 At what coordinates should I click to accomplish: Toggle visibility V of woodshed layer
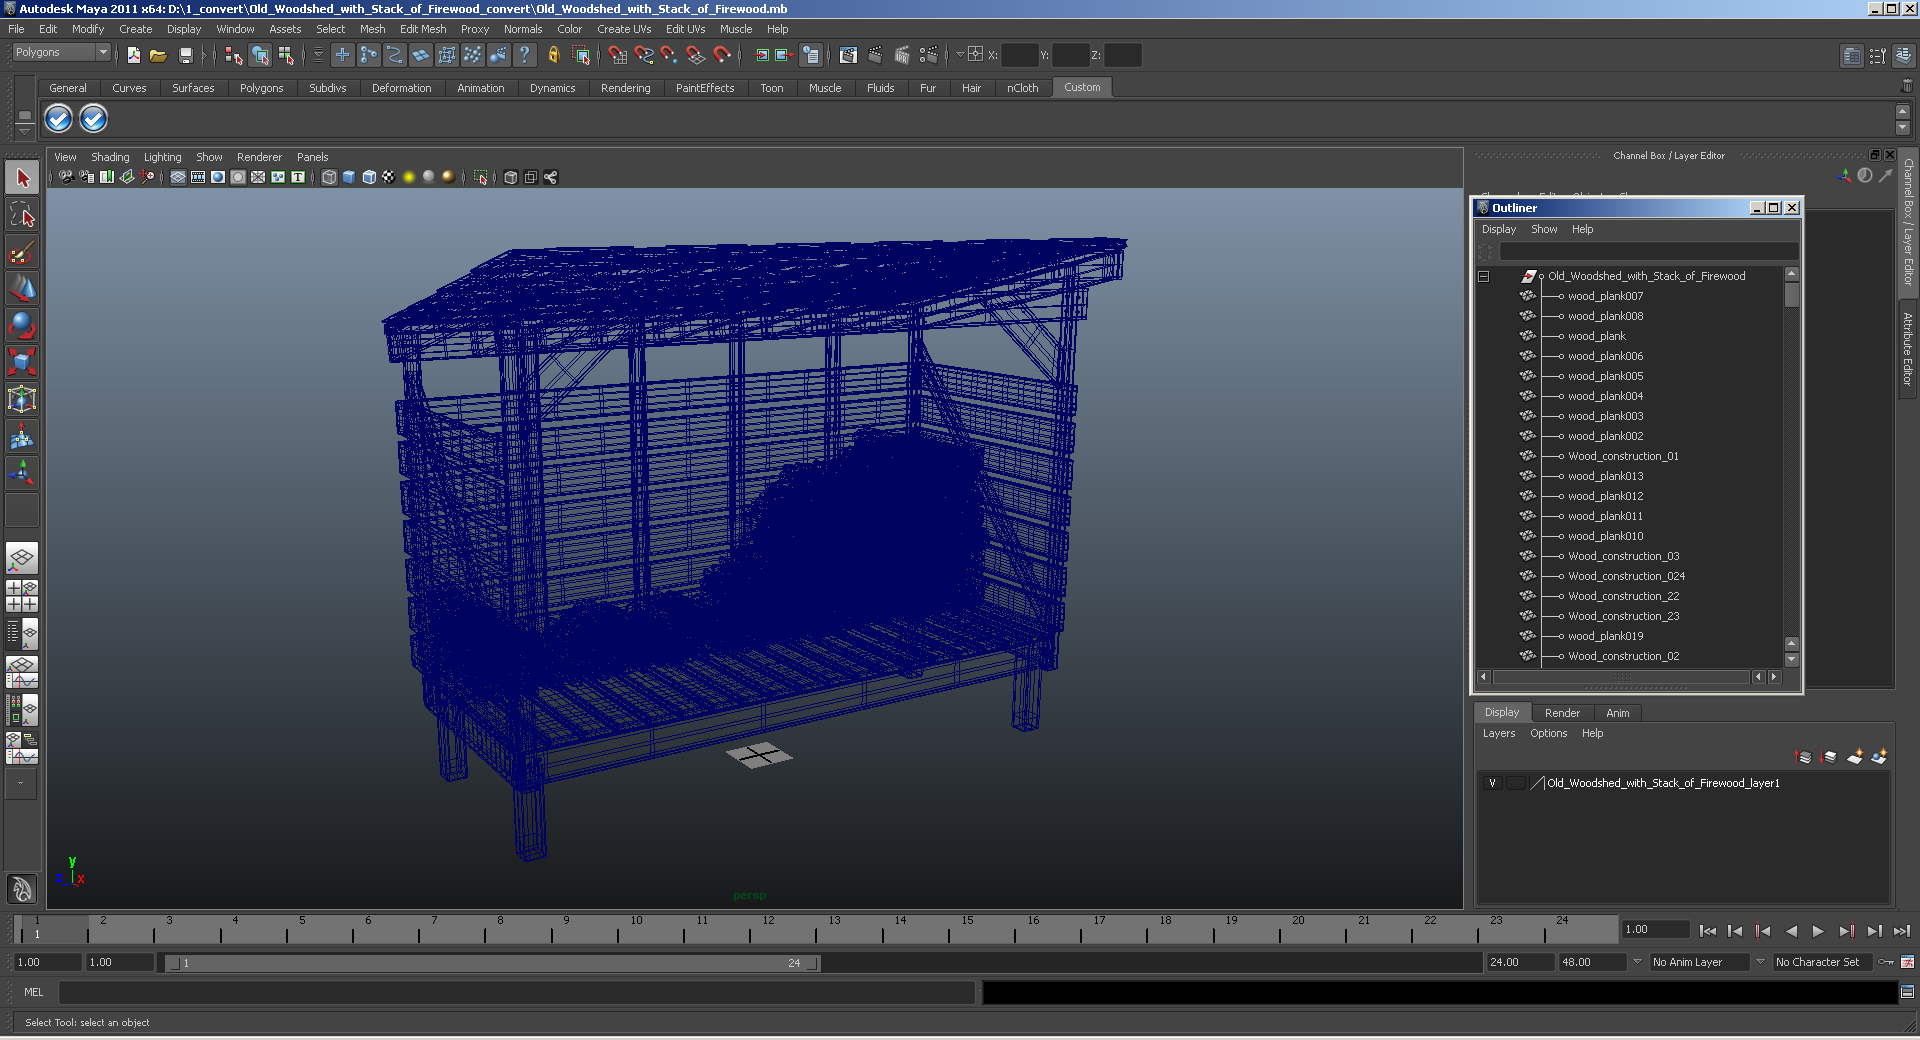(1492, 783)
